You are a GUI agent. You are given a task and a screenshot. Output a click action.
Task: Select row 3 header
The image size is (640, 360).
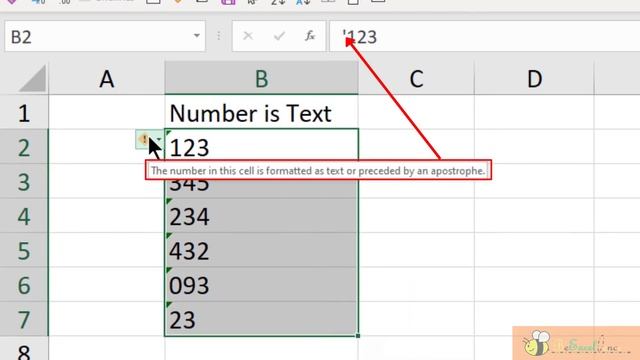(24, 181)
